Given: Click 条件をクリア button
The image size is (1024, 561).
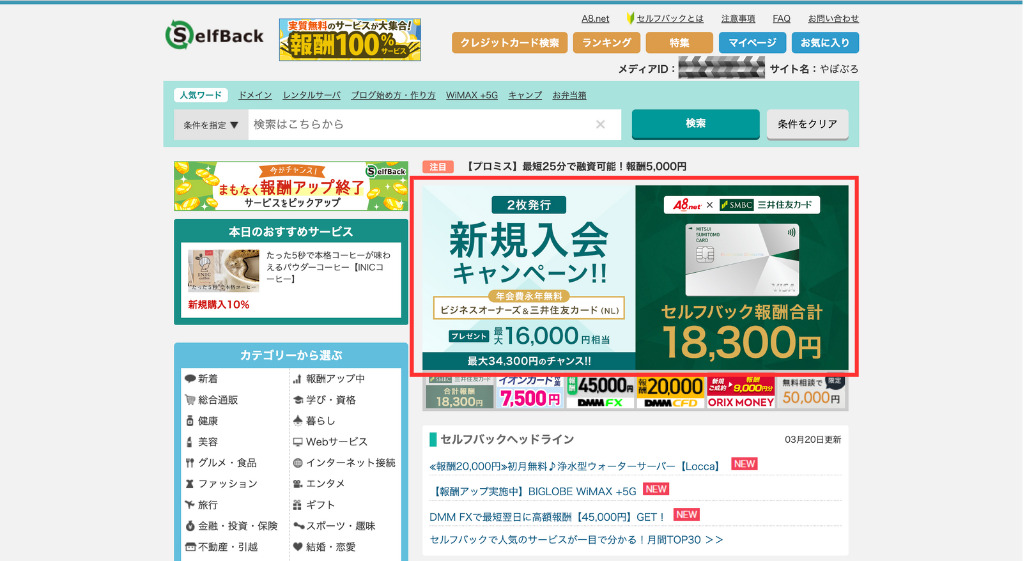Looking at the screenshot, I should pos(807,124).
